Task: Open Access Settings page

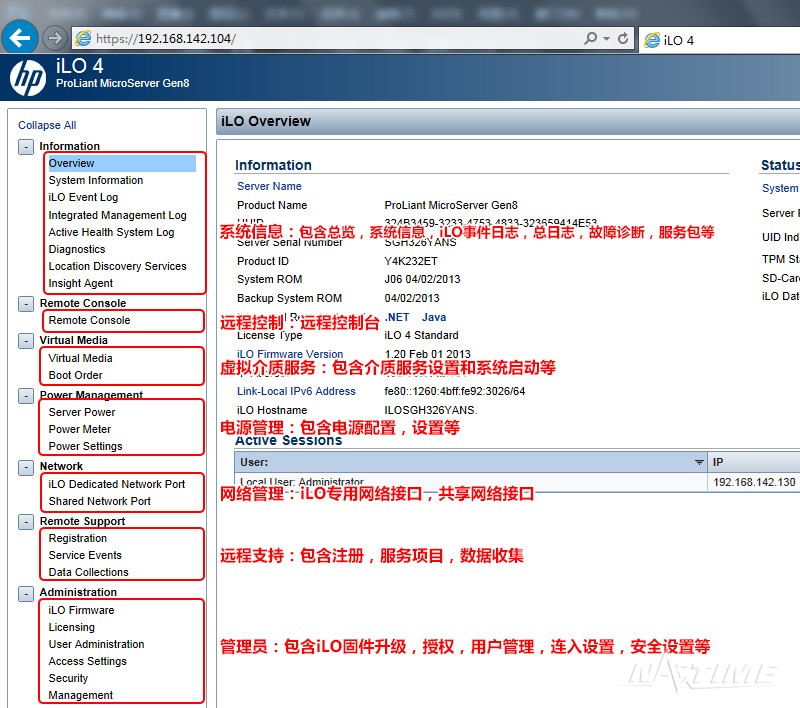Action: click(87, 662)
